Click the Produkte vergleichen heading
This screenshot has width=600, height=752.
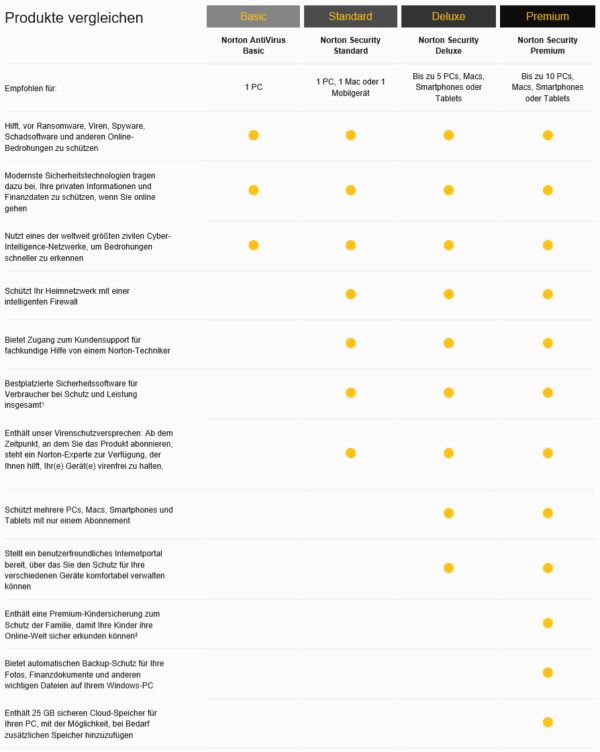point(74,18)
